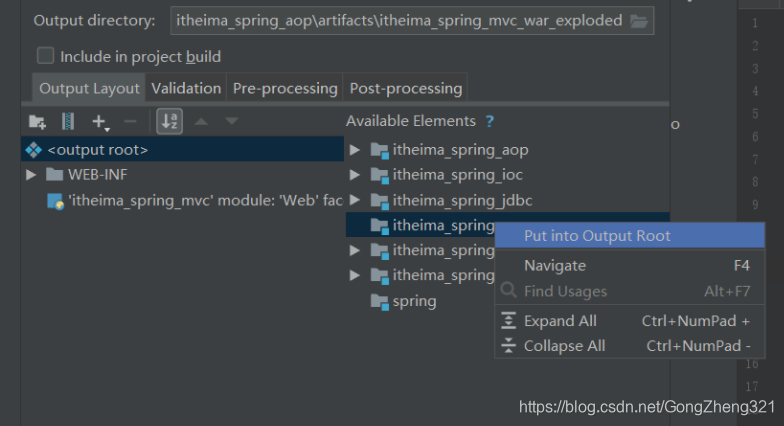Image resolution: width=784 pixels, height=426 pixels.
Task: Select the spring module in Available Elements
Action: 414,301
